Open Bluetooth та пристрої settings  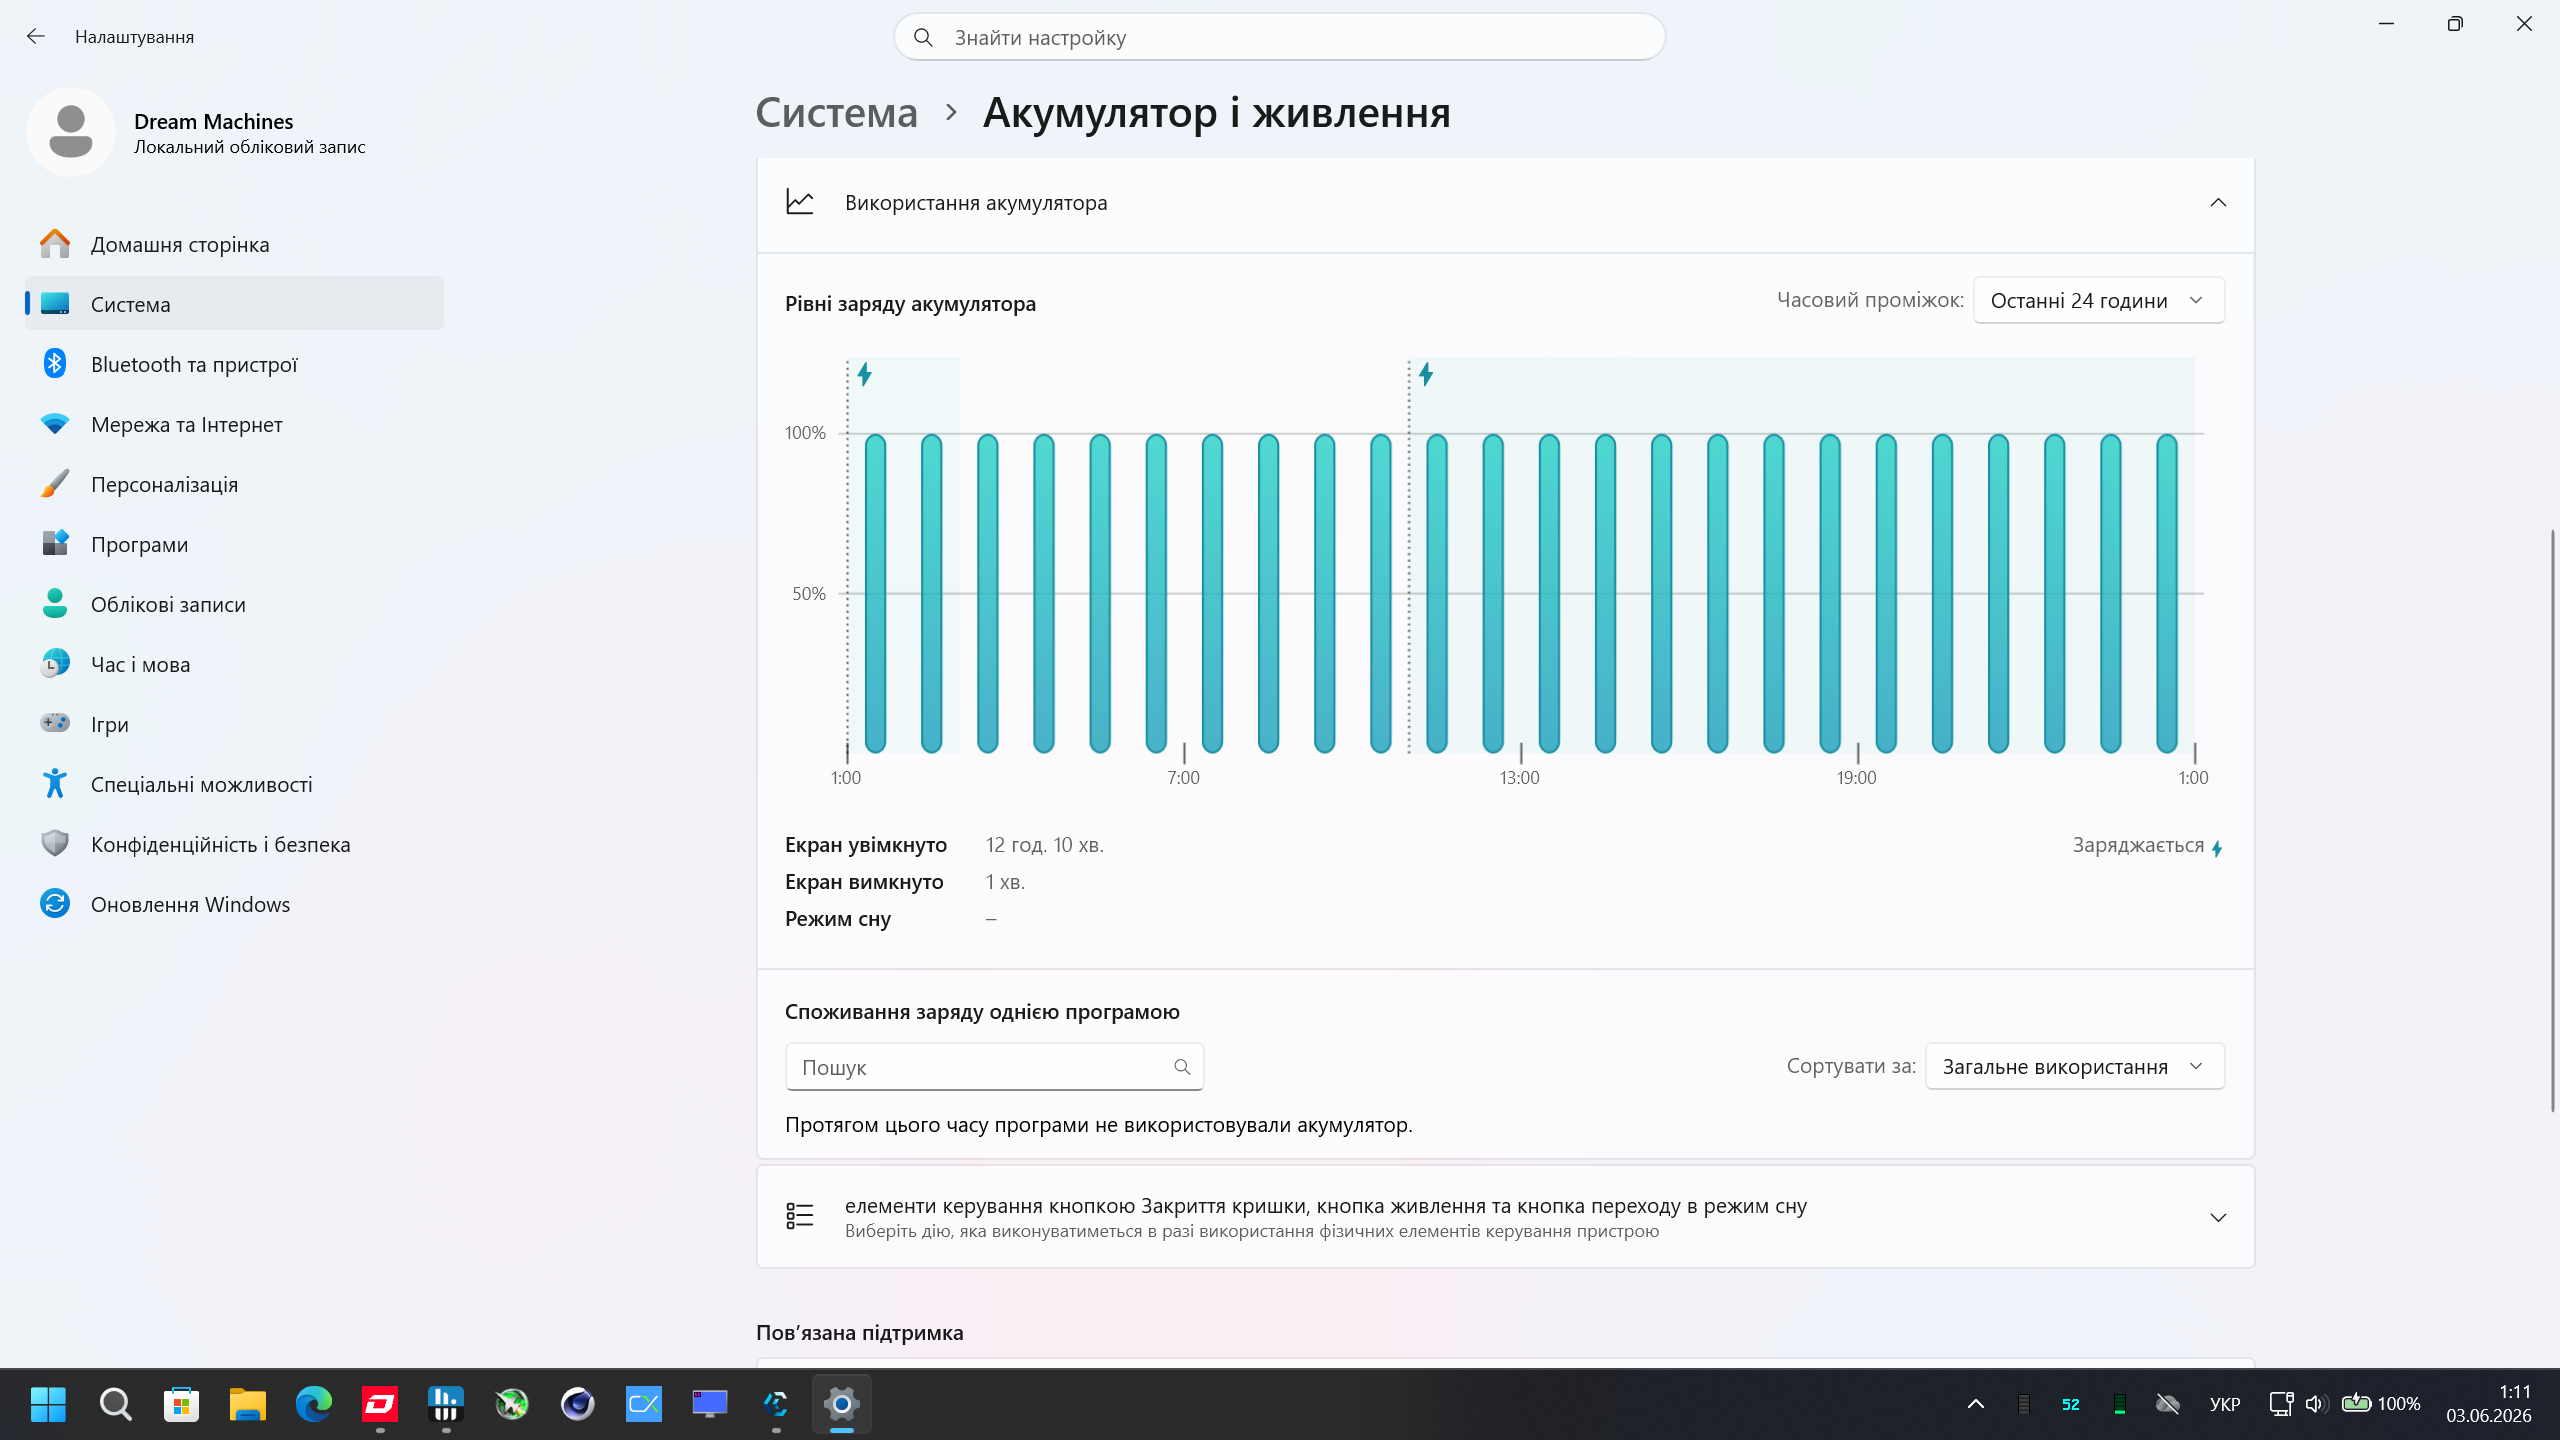point(234,364)
